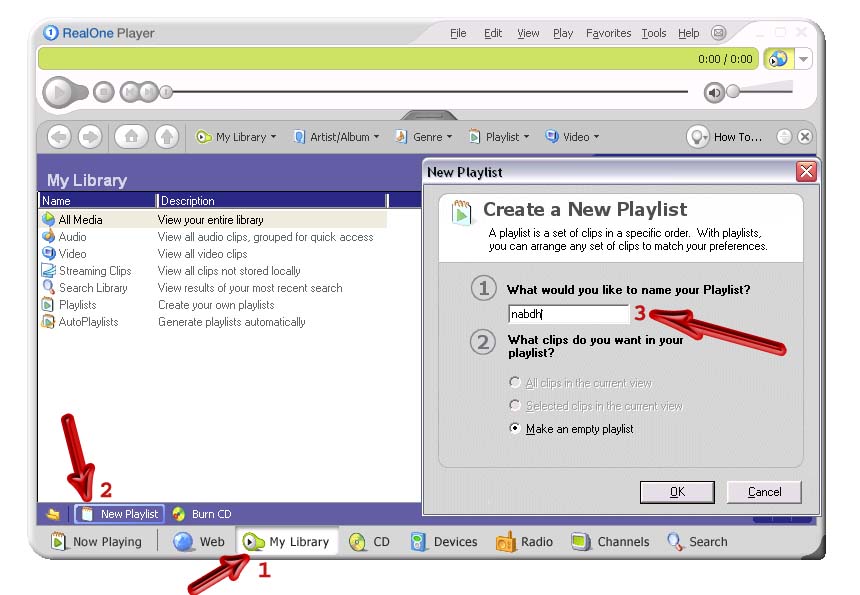Screen dimensions: 860x595
Task: Open the Artist/Album dropdown
Action: point(336,137)
